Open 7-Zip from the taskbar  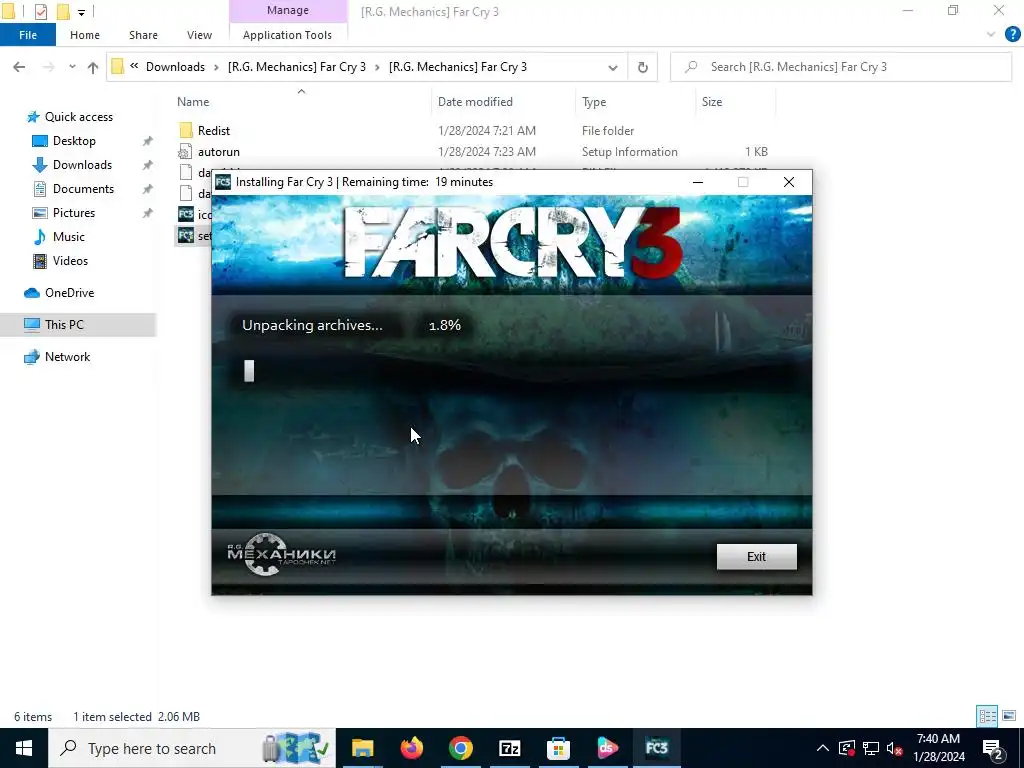click(509, 748)
